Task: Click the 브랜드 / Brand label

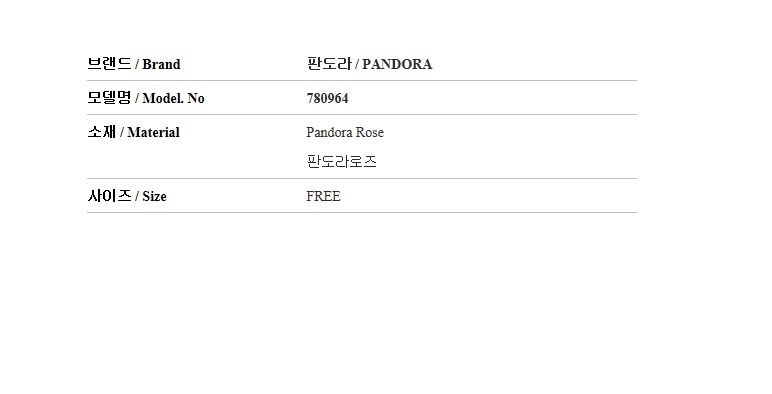Action: [134, 64]
